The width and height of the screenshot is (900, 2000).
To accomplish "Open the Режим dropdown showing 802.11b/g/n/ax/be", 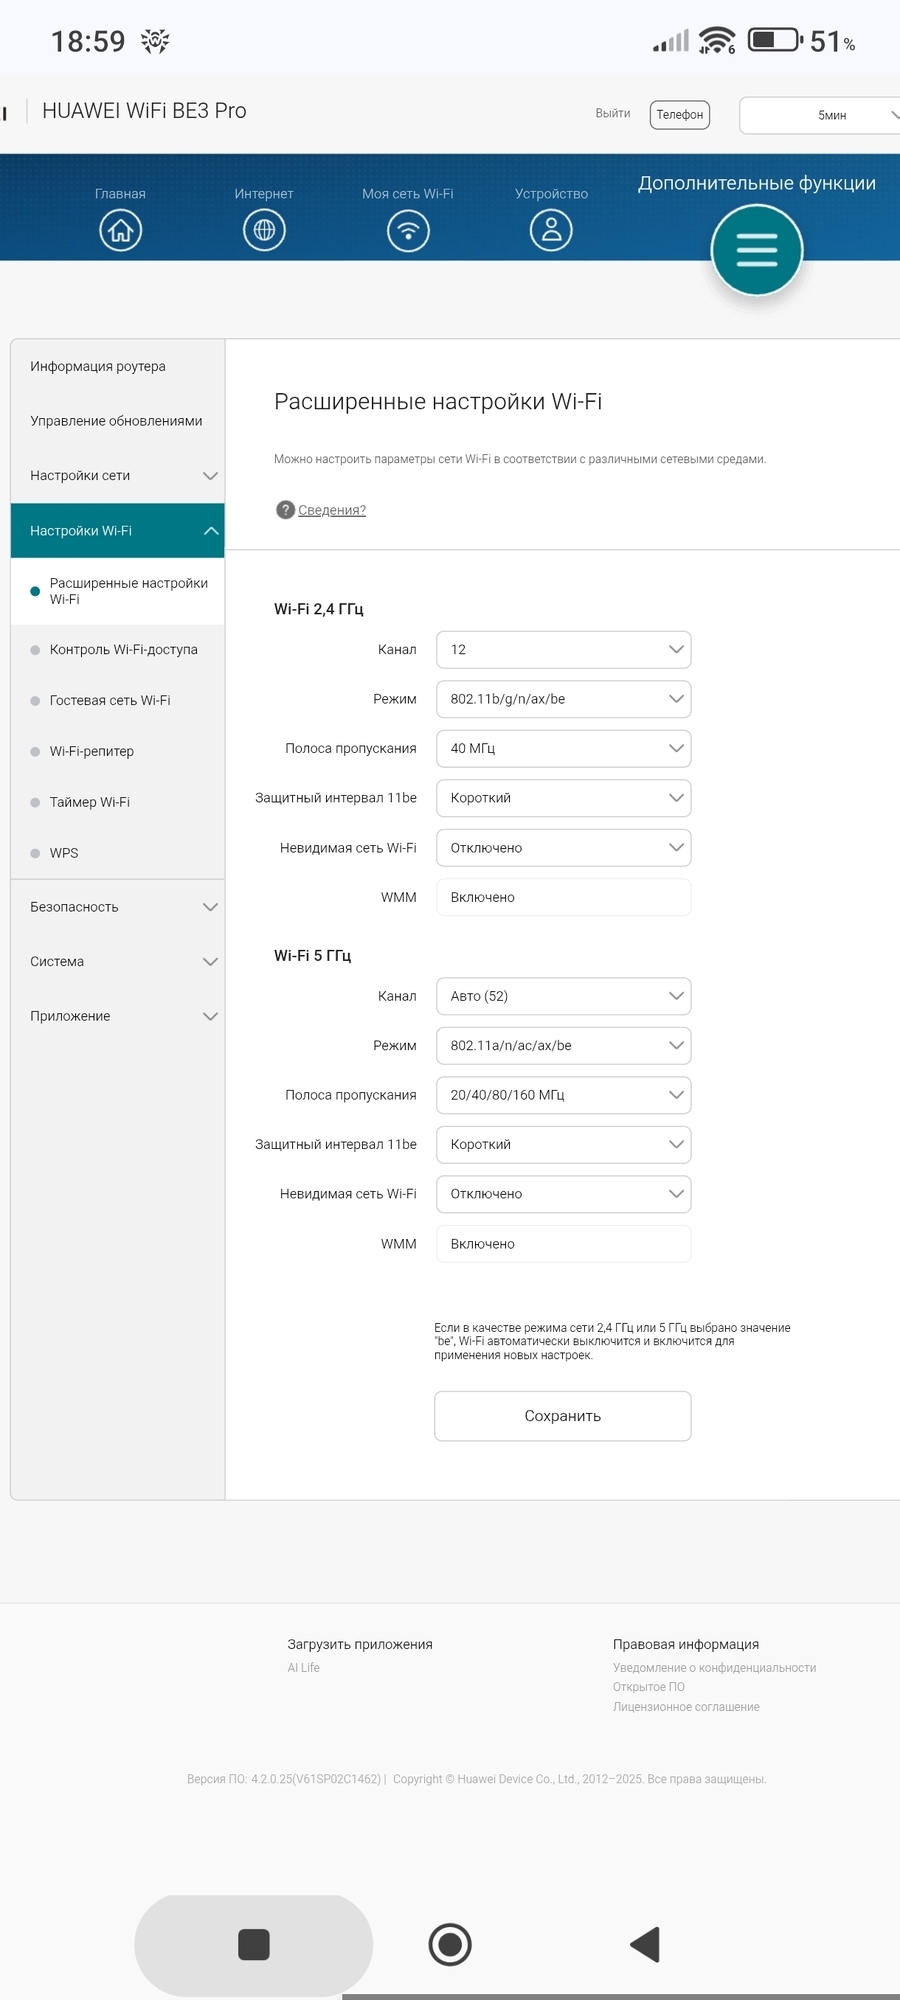I will pyautogui.click(x=564, y=699).
